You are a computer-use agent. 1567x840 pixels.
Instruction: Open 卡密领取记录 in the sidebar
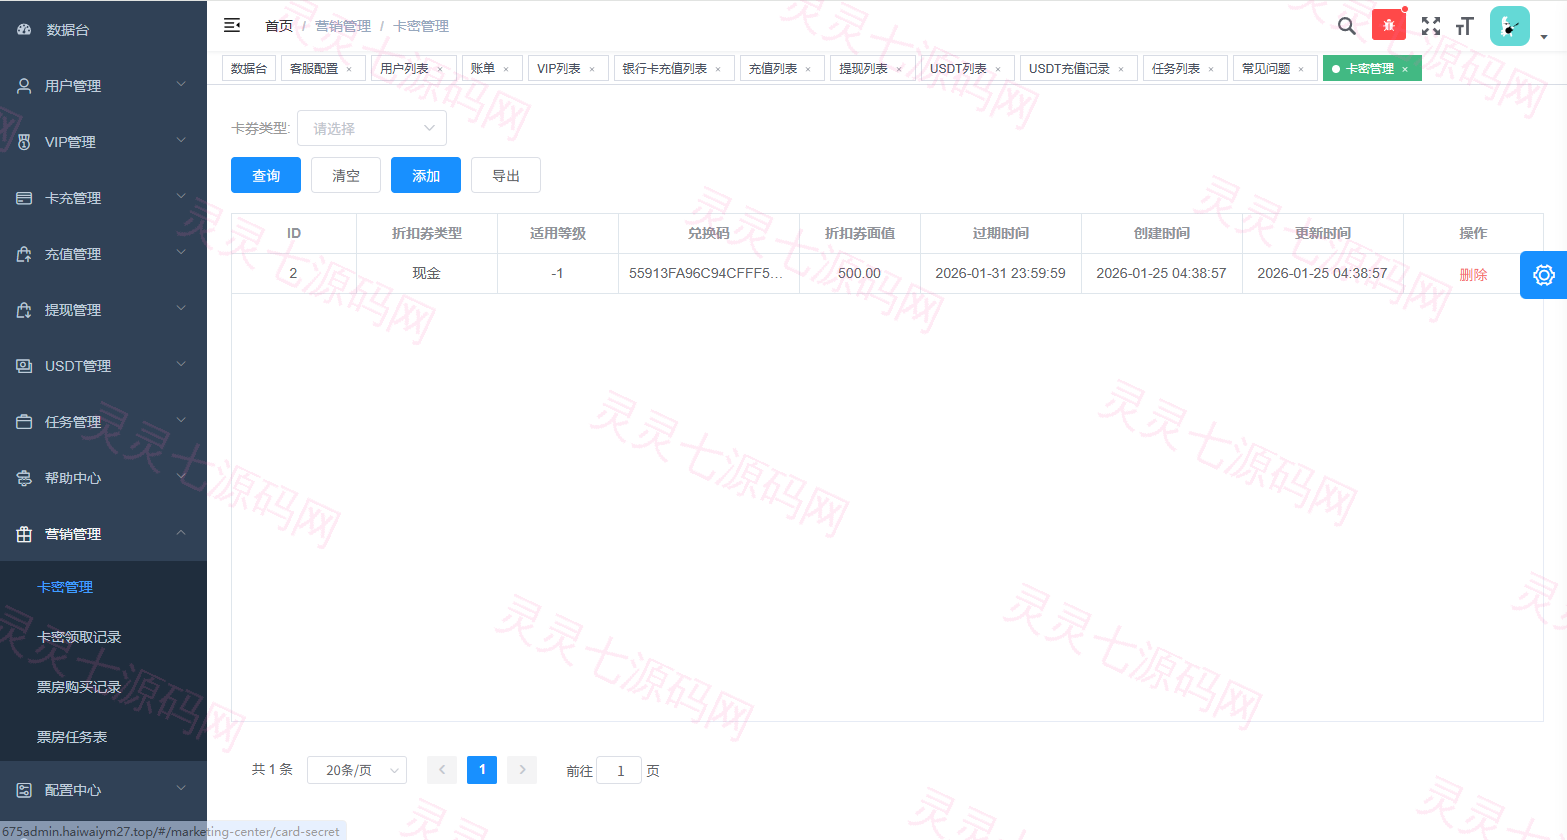pyautogui.click(x=79, y=637)
